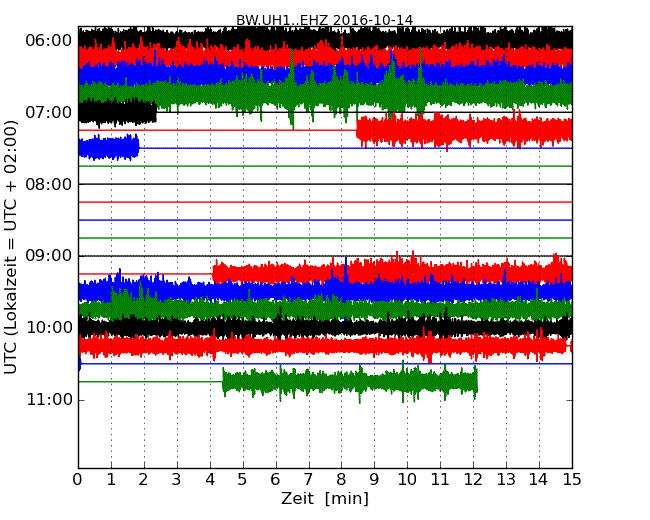Select the 07:00 tick label on y-axis
The width and height of the screenshot is (650, 520).
tap(47, 112)
